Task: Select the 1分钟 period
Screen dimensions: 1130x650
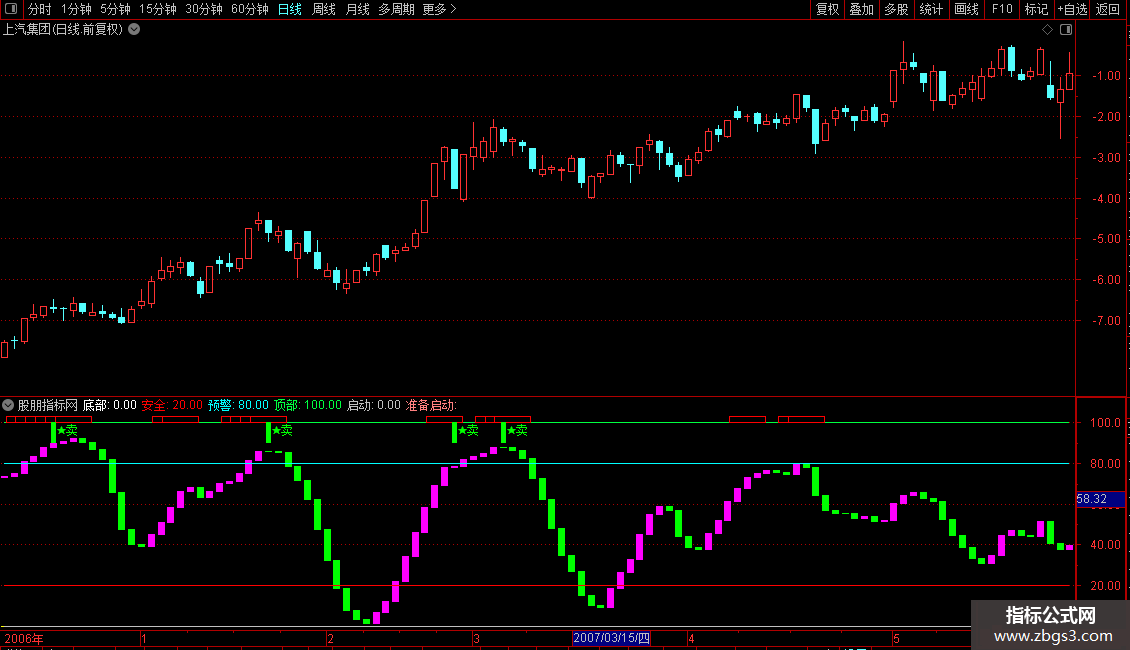Action: pos(76,9)
